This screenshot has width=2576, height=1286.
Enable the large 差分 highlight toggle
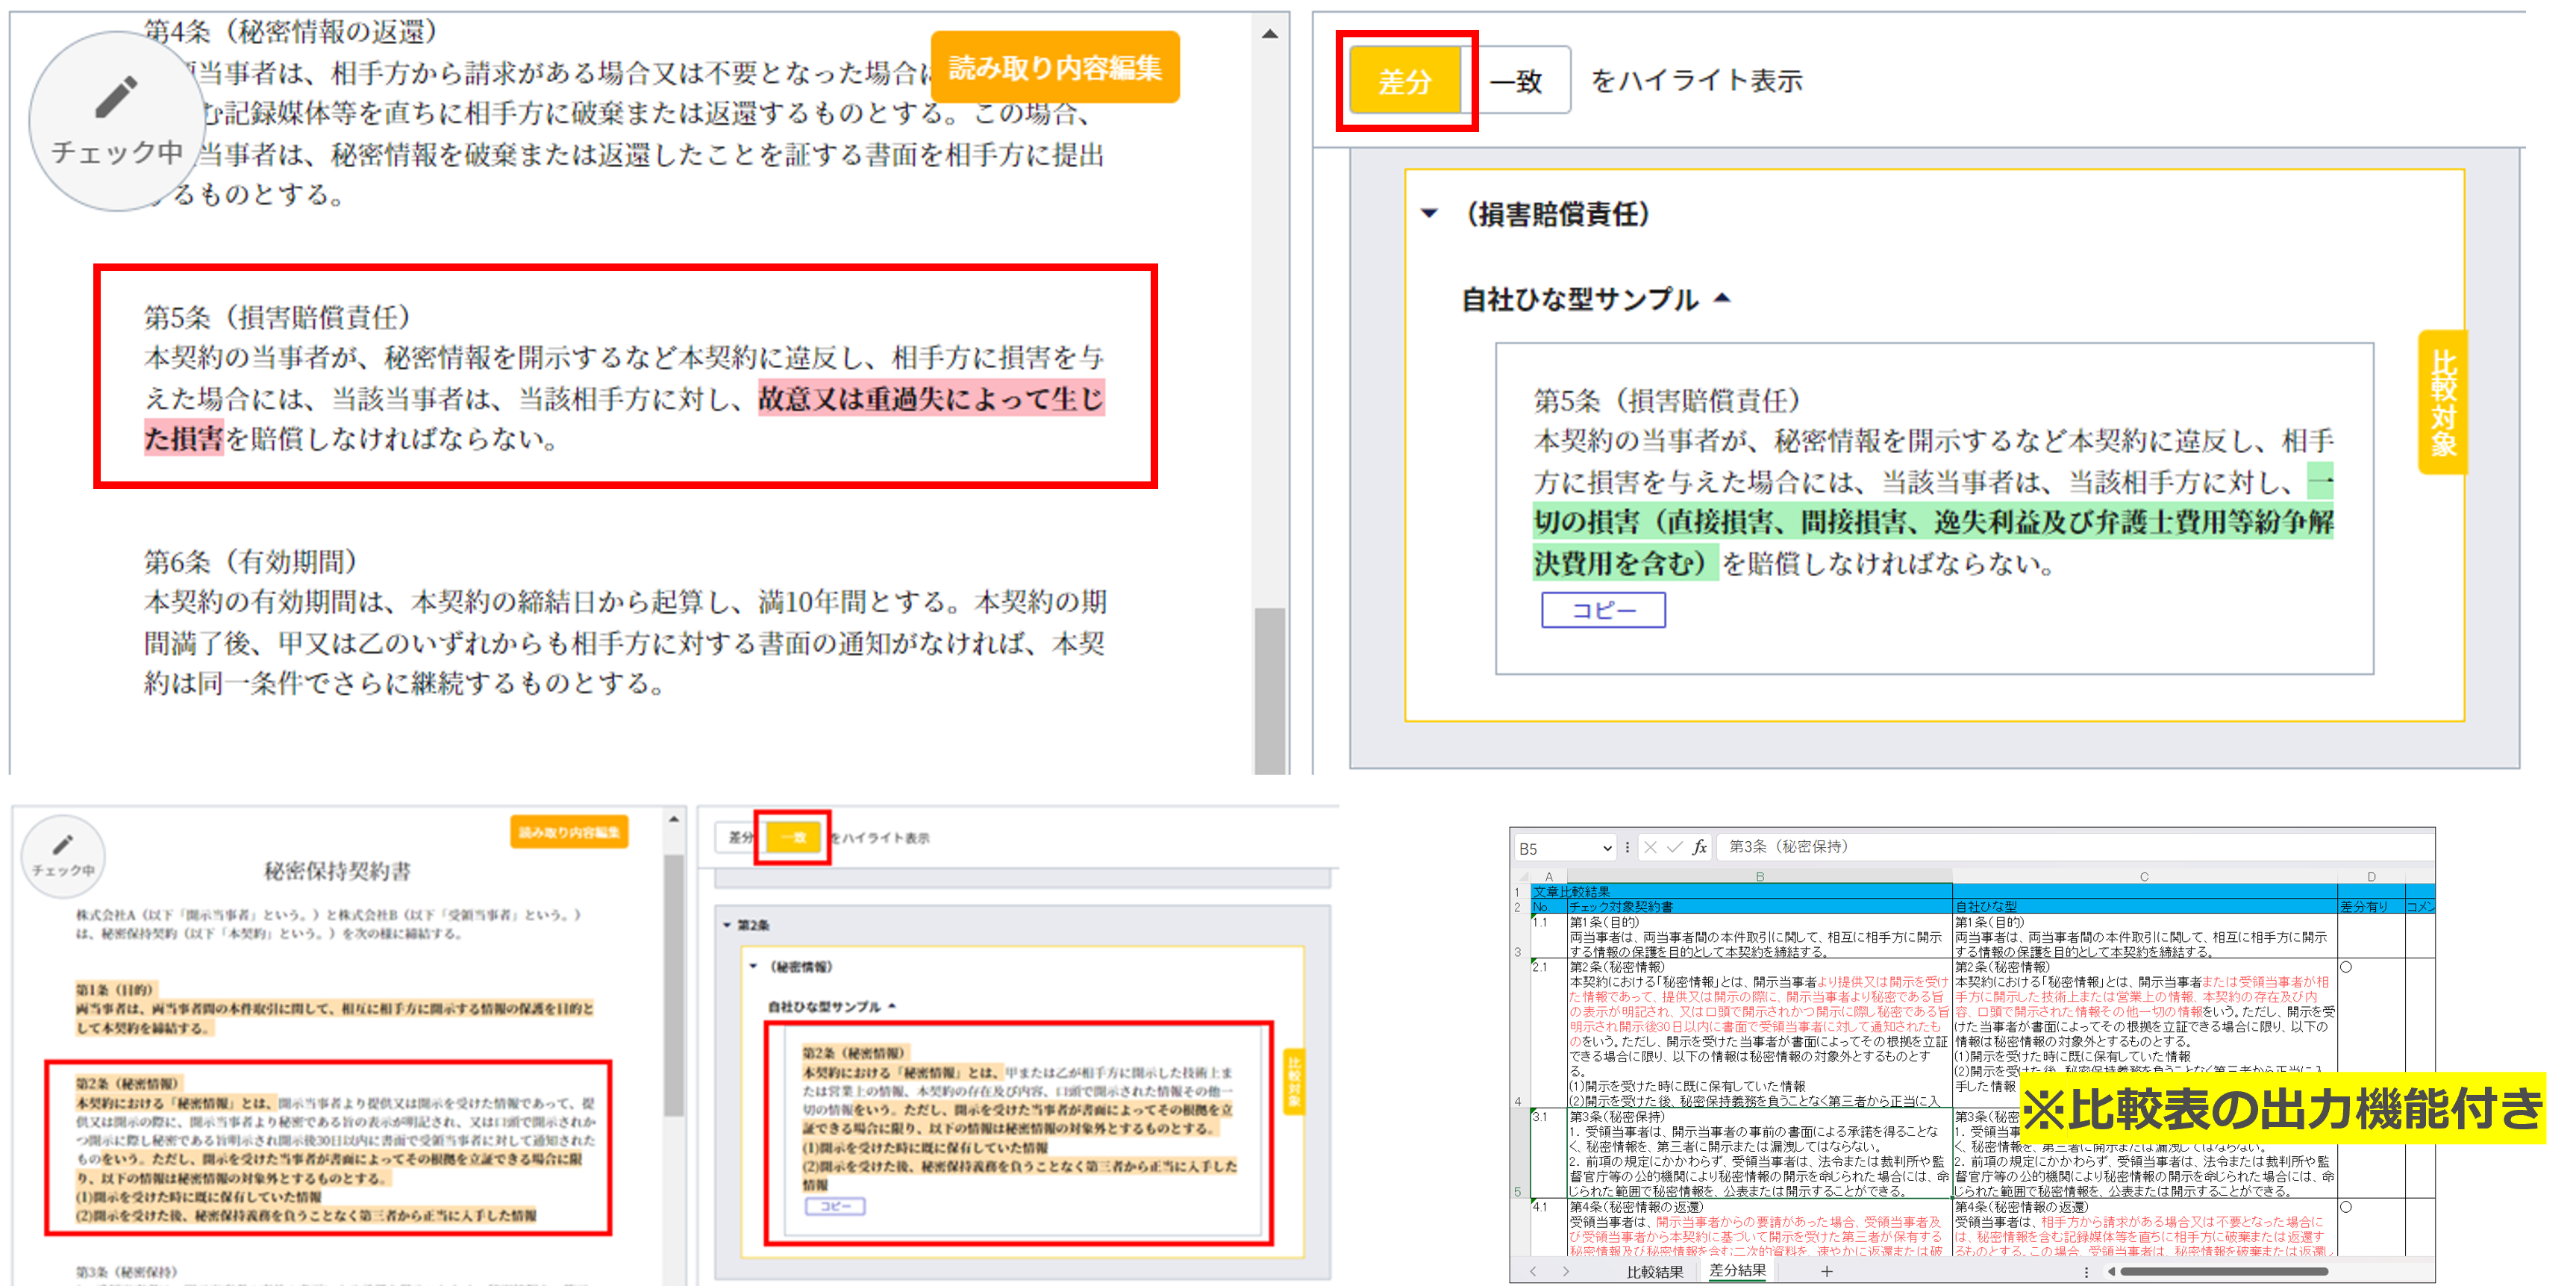point(1405,81)
